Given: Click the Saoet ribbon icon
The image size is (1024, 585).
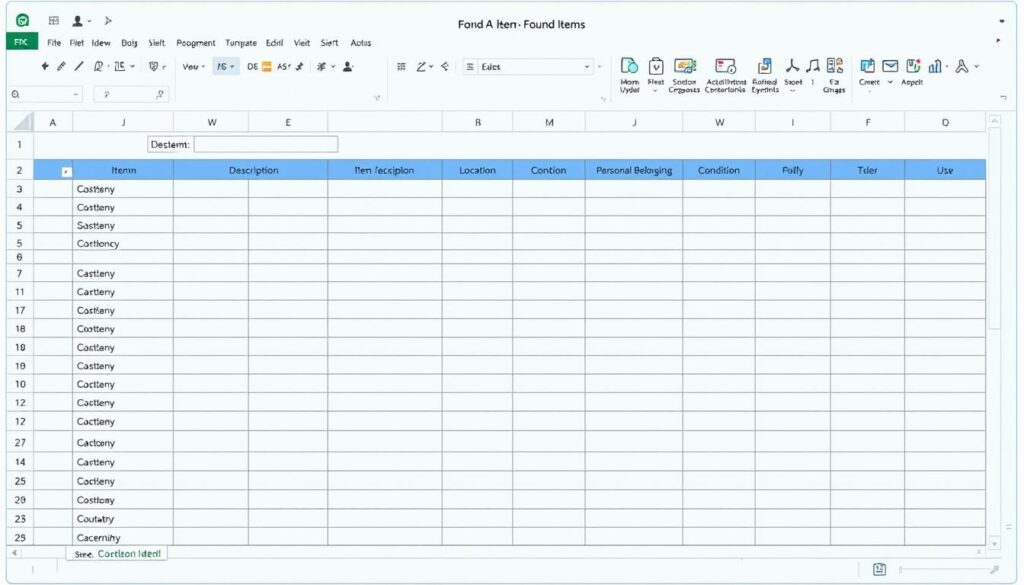Looking at the screenshot, I should 792,71.
